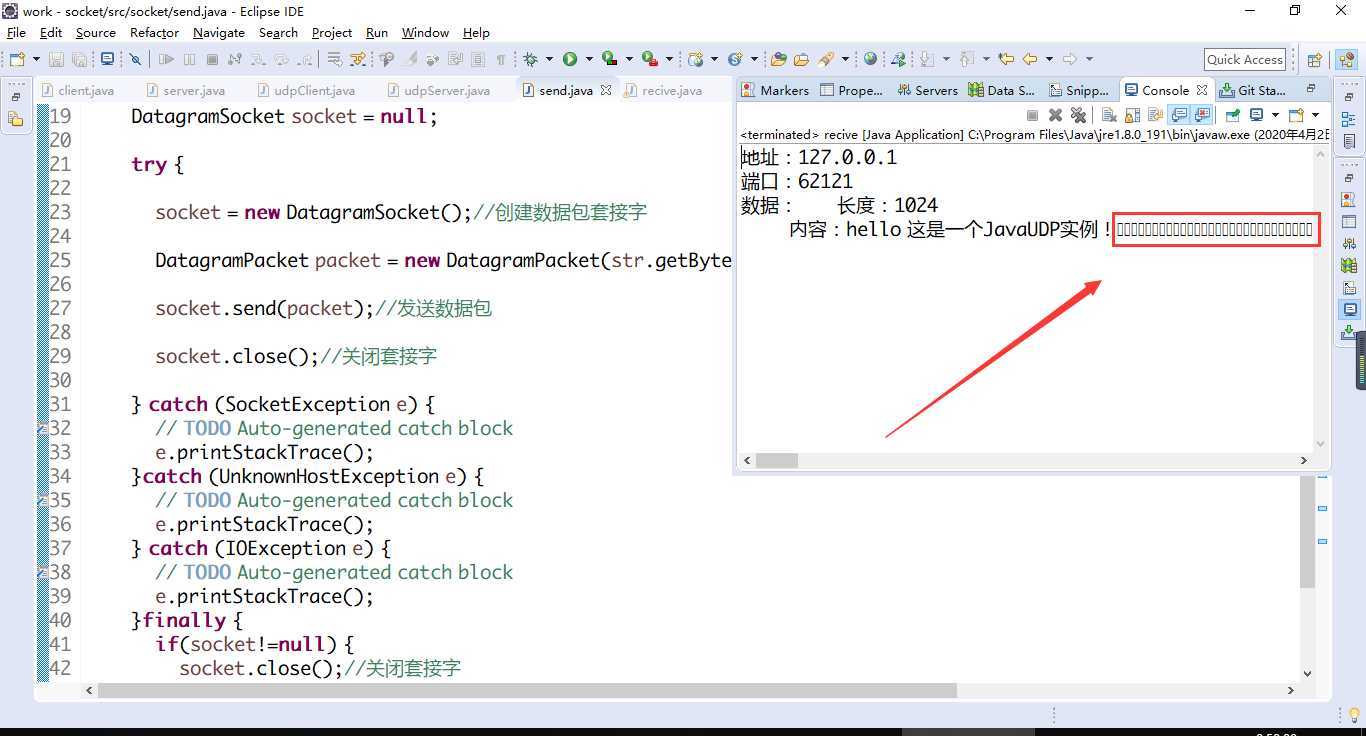Image resolution: width=1366 pixels, height=736 pixels.
Task: Open the Debug launch icon in toolbar
Action: (x=531, y=59)
